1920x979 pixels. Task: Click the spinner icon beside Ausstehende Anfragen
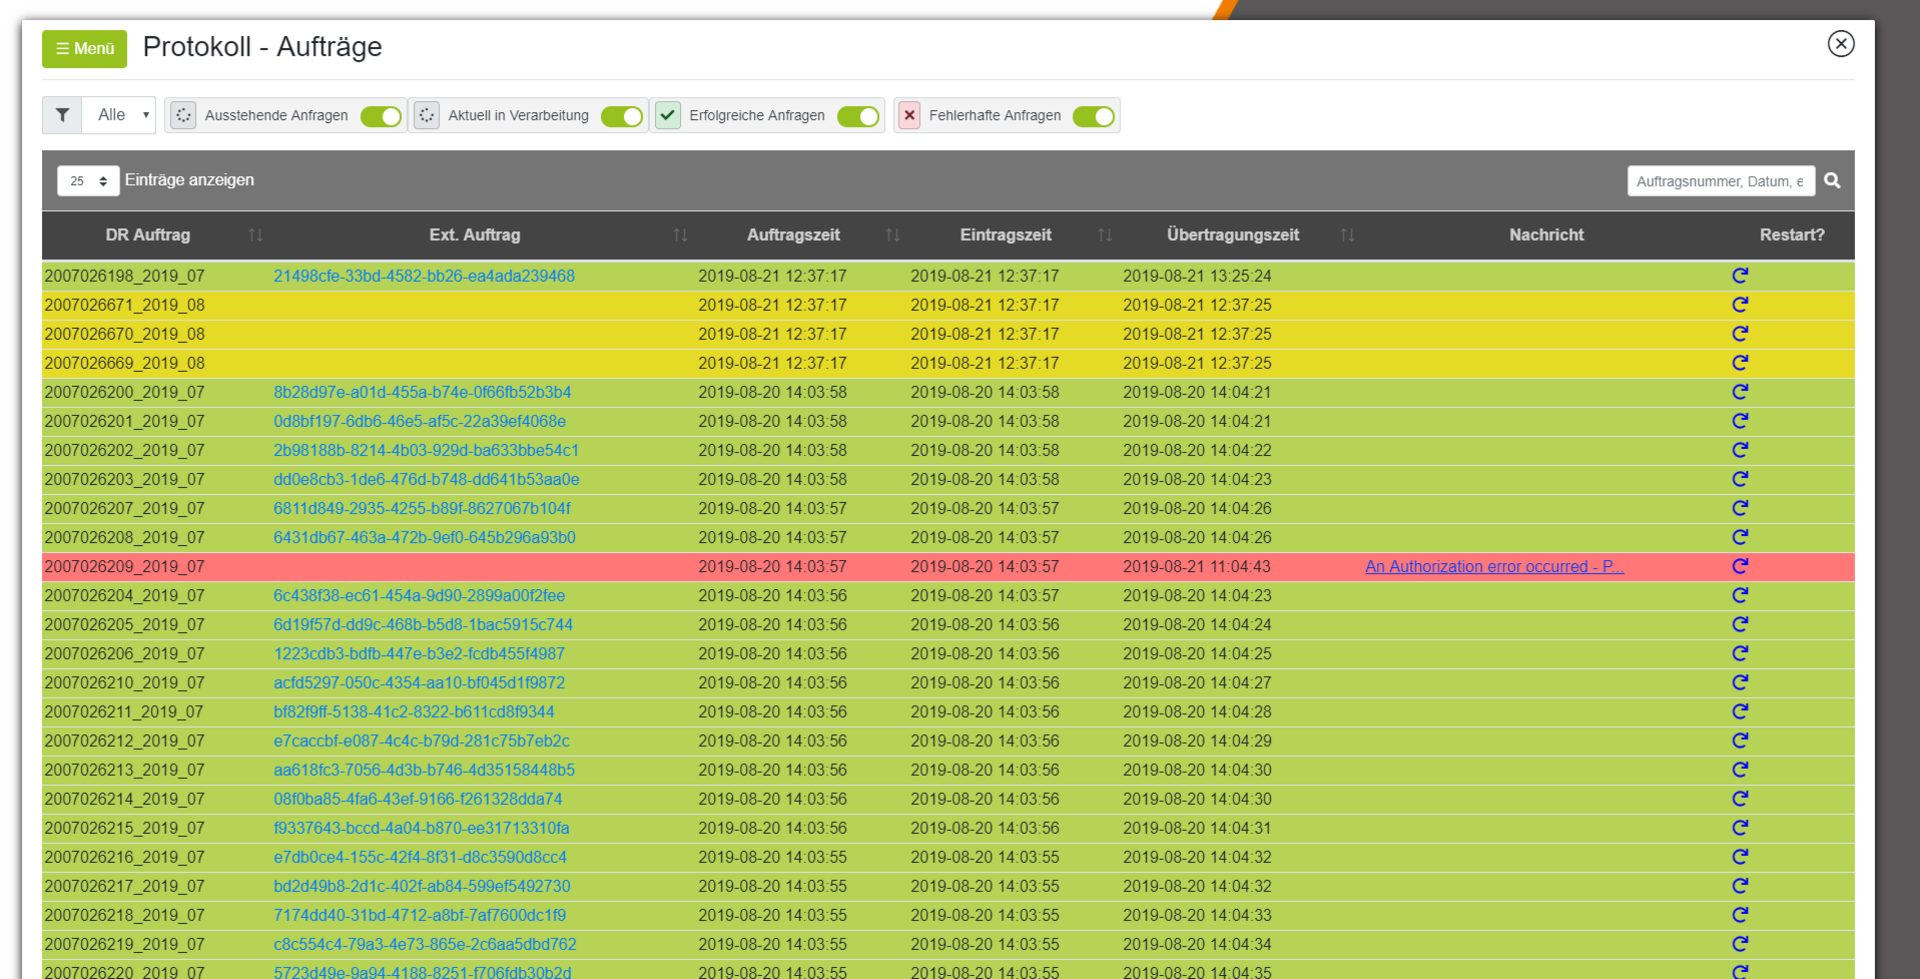coord(183,115)
